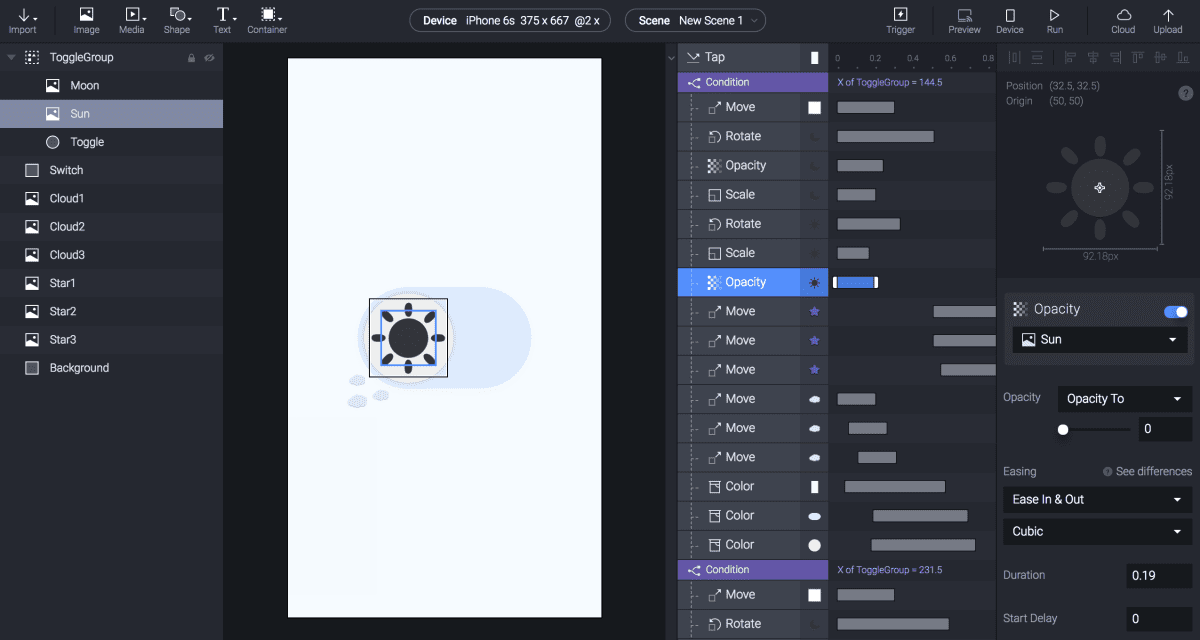Click align vertical centers icon

click(1162, 57)
